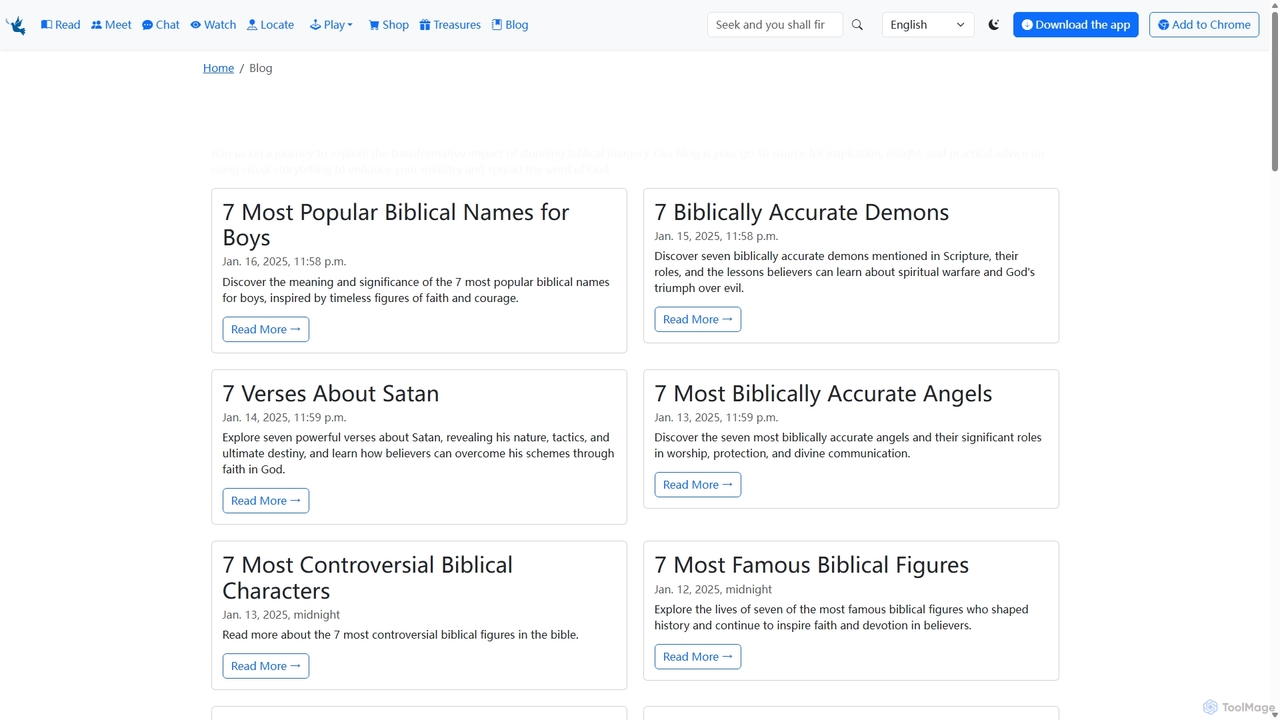Click the page vertical scrollbar thumb
The height and width of the screenshot is (720, 1280).
(1274, 90)
